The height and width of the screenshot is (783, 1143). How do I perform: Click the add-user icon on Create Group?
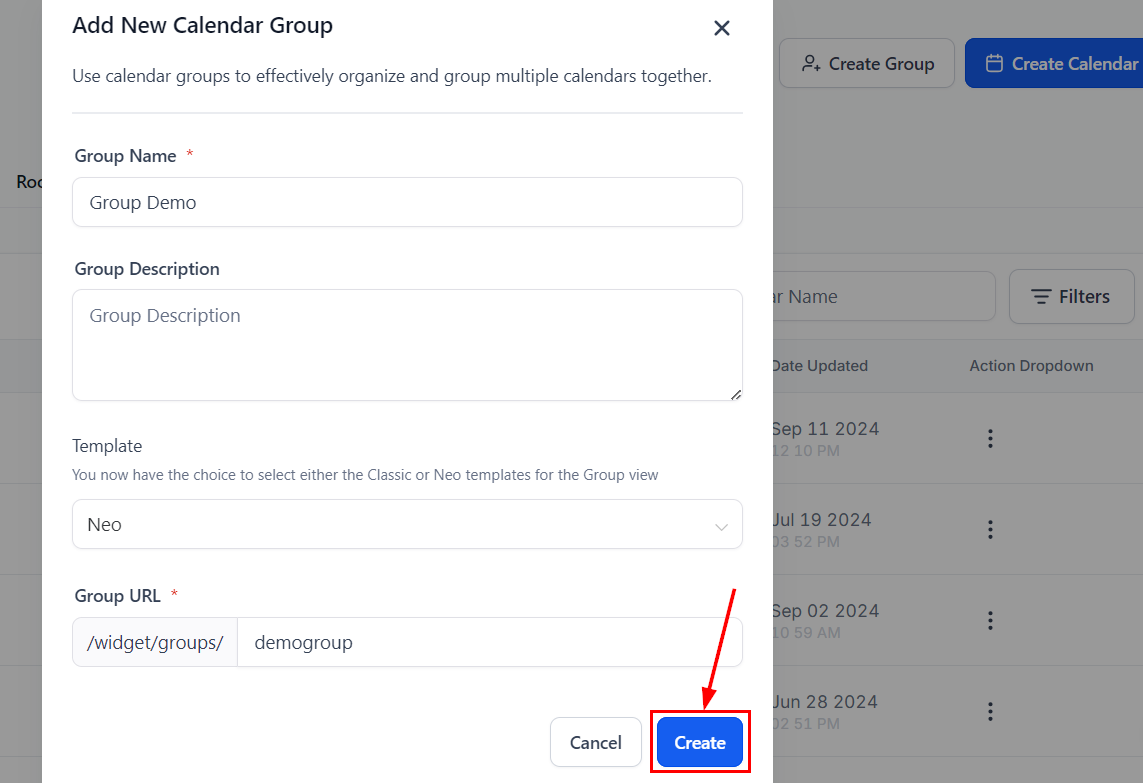[x=812, y=64]
